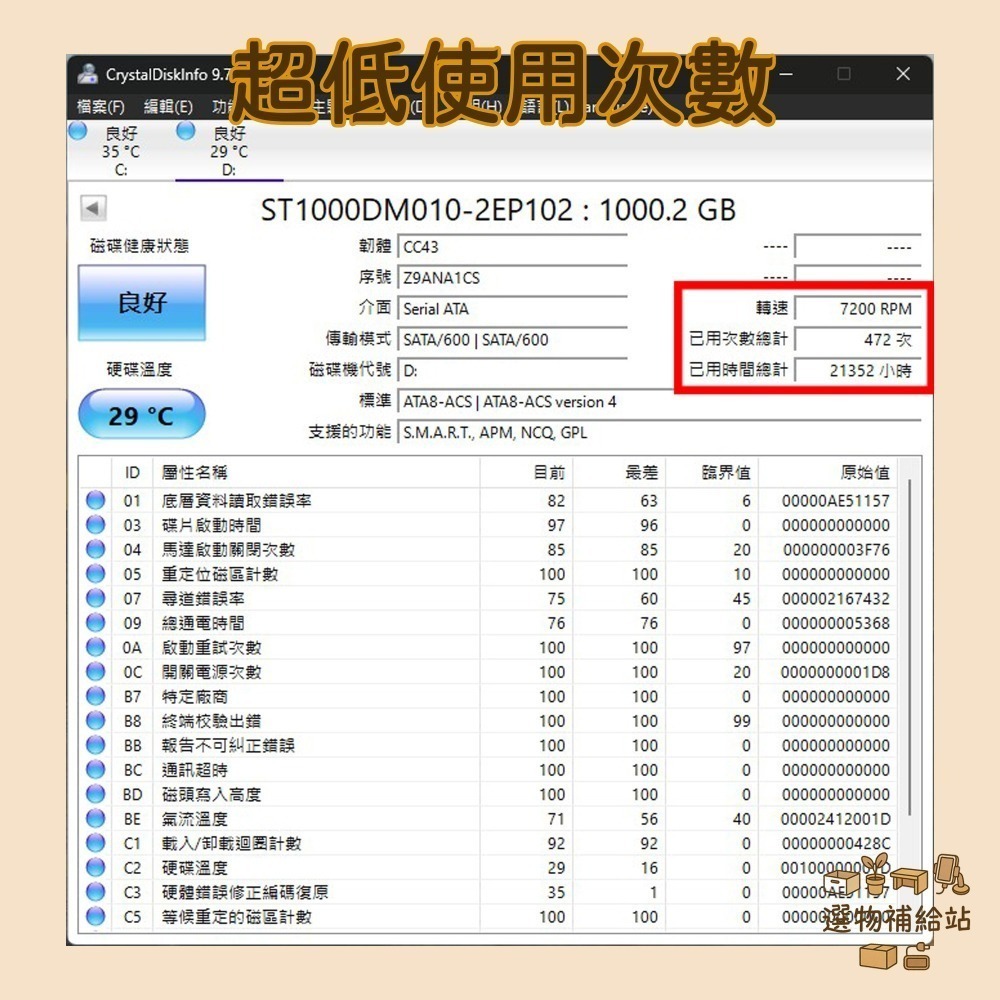Click status icon for attribute C5
The width and height of the screenshot is (1000, 1000).
click(x=96, y=916)
